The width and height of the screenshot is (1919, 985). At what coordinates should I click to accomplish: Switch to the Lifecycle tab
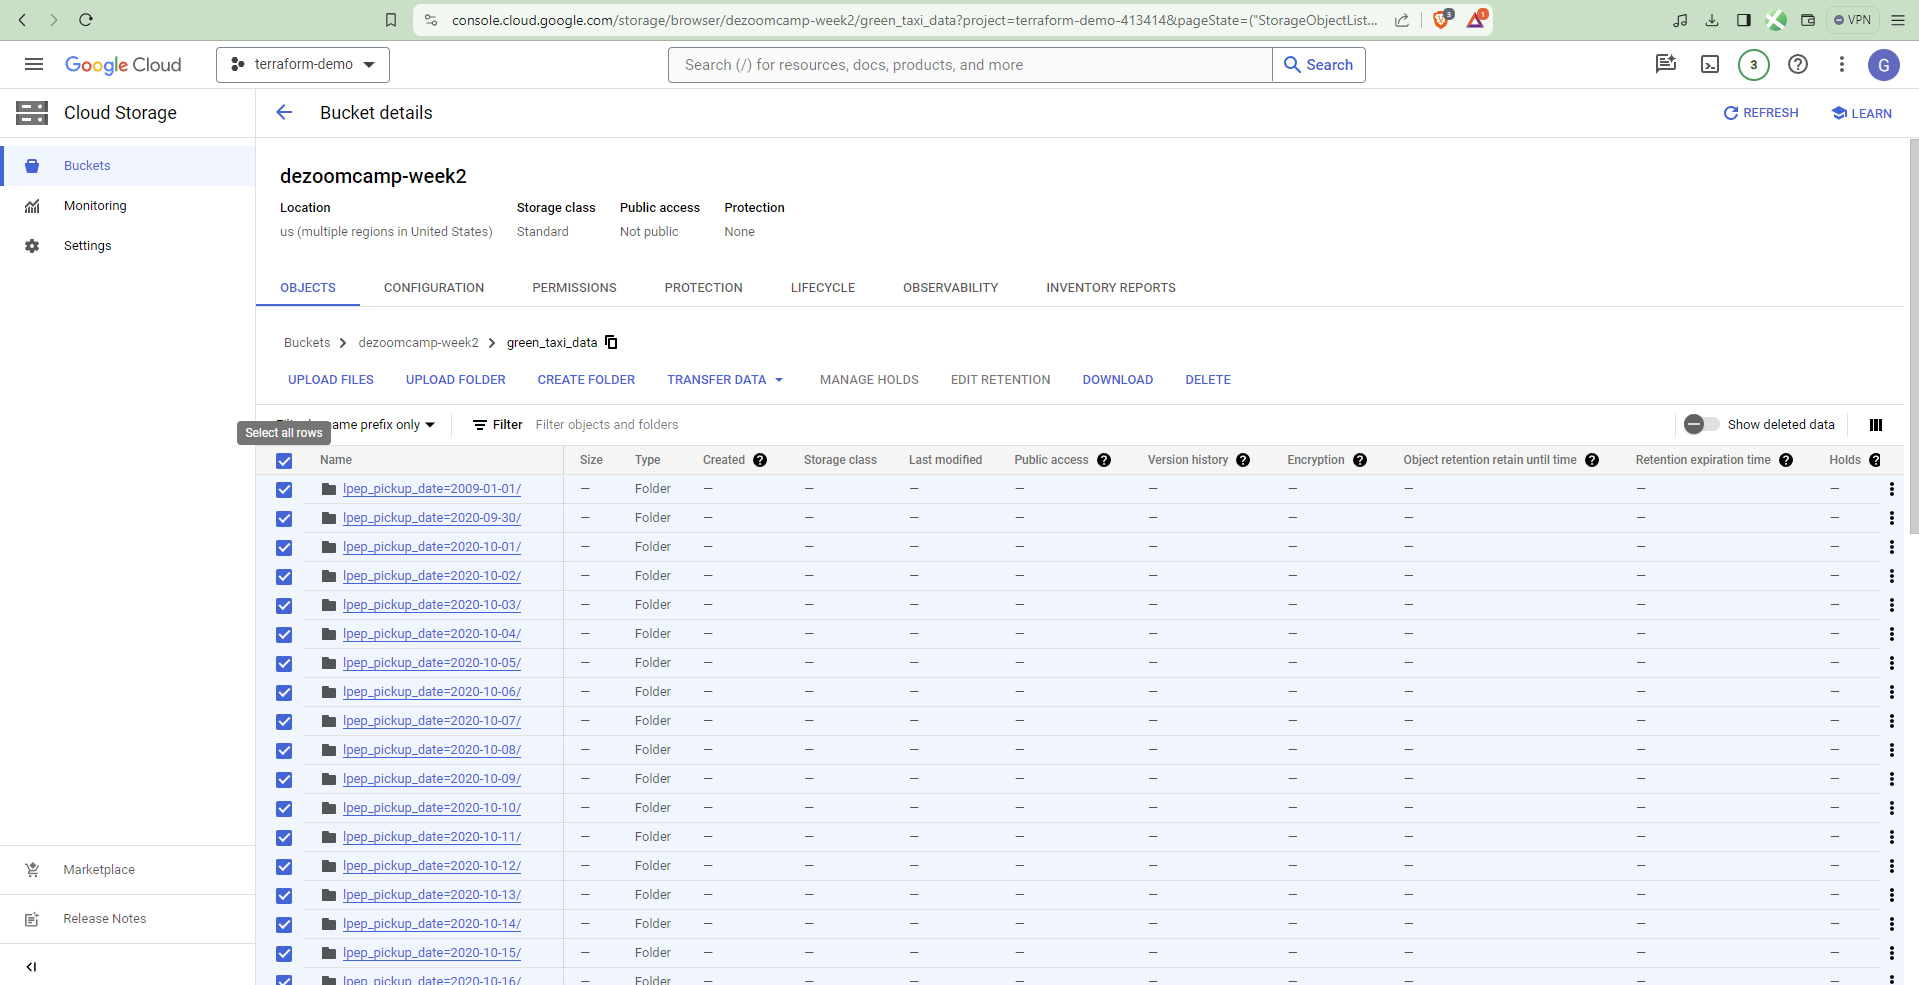[823, 288]
